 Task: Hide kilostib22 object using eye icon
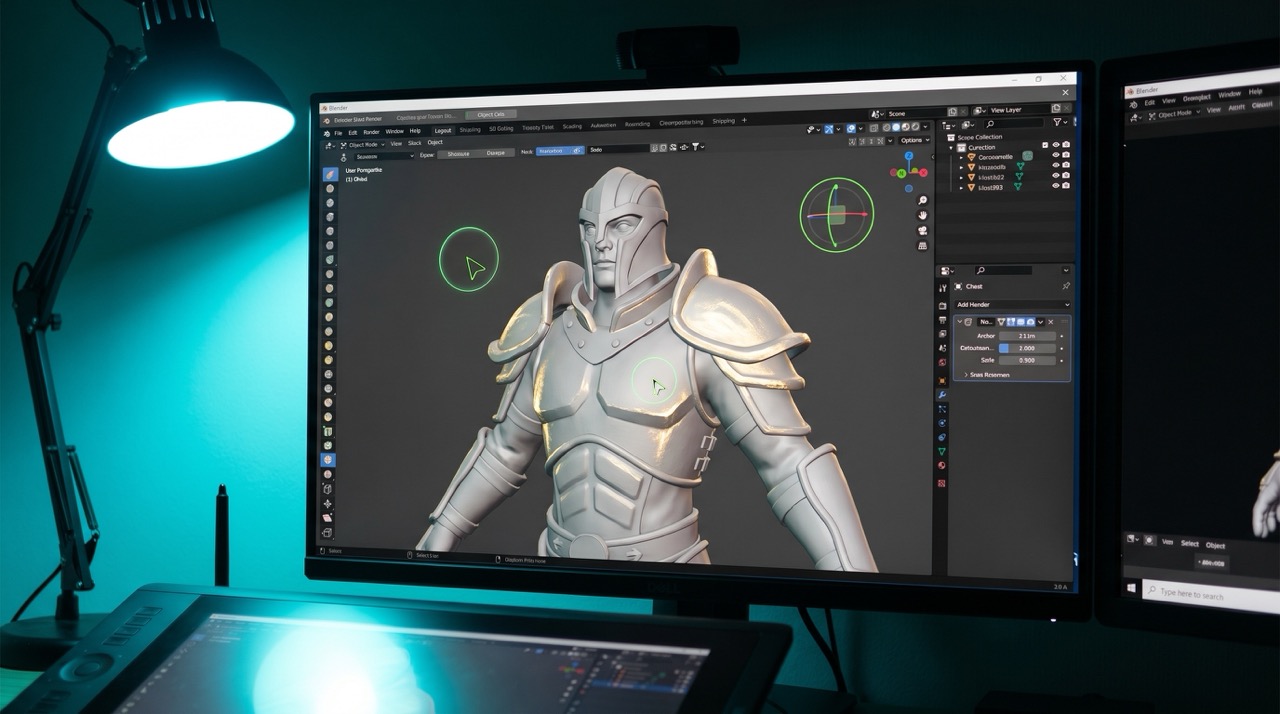1056,175
